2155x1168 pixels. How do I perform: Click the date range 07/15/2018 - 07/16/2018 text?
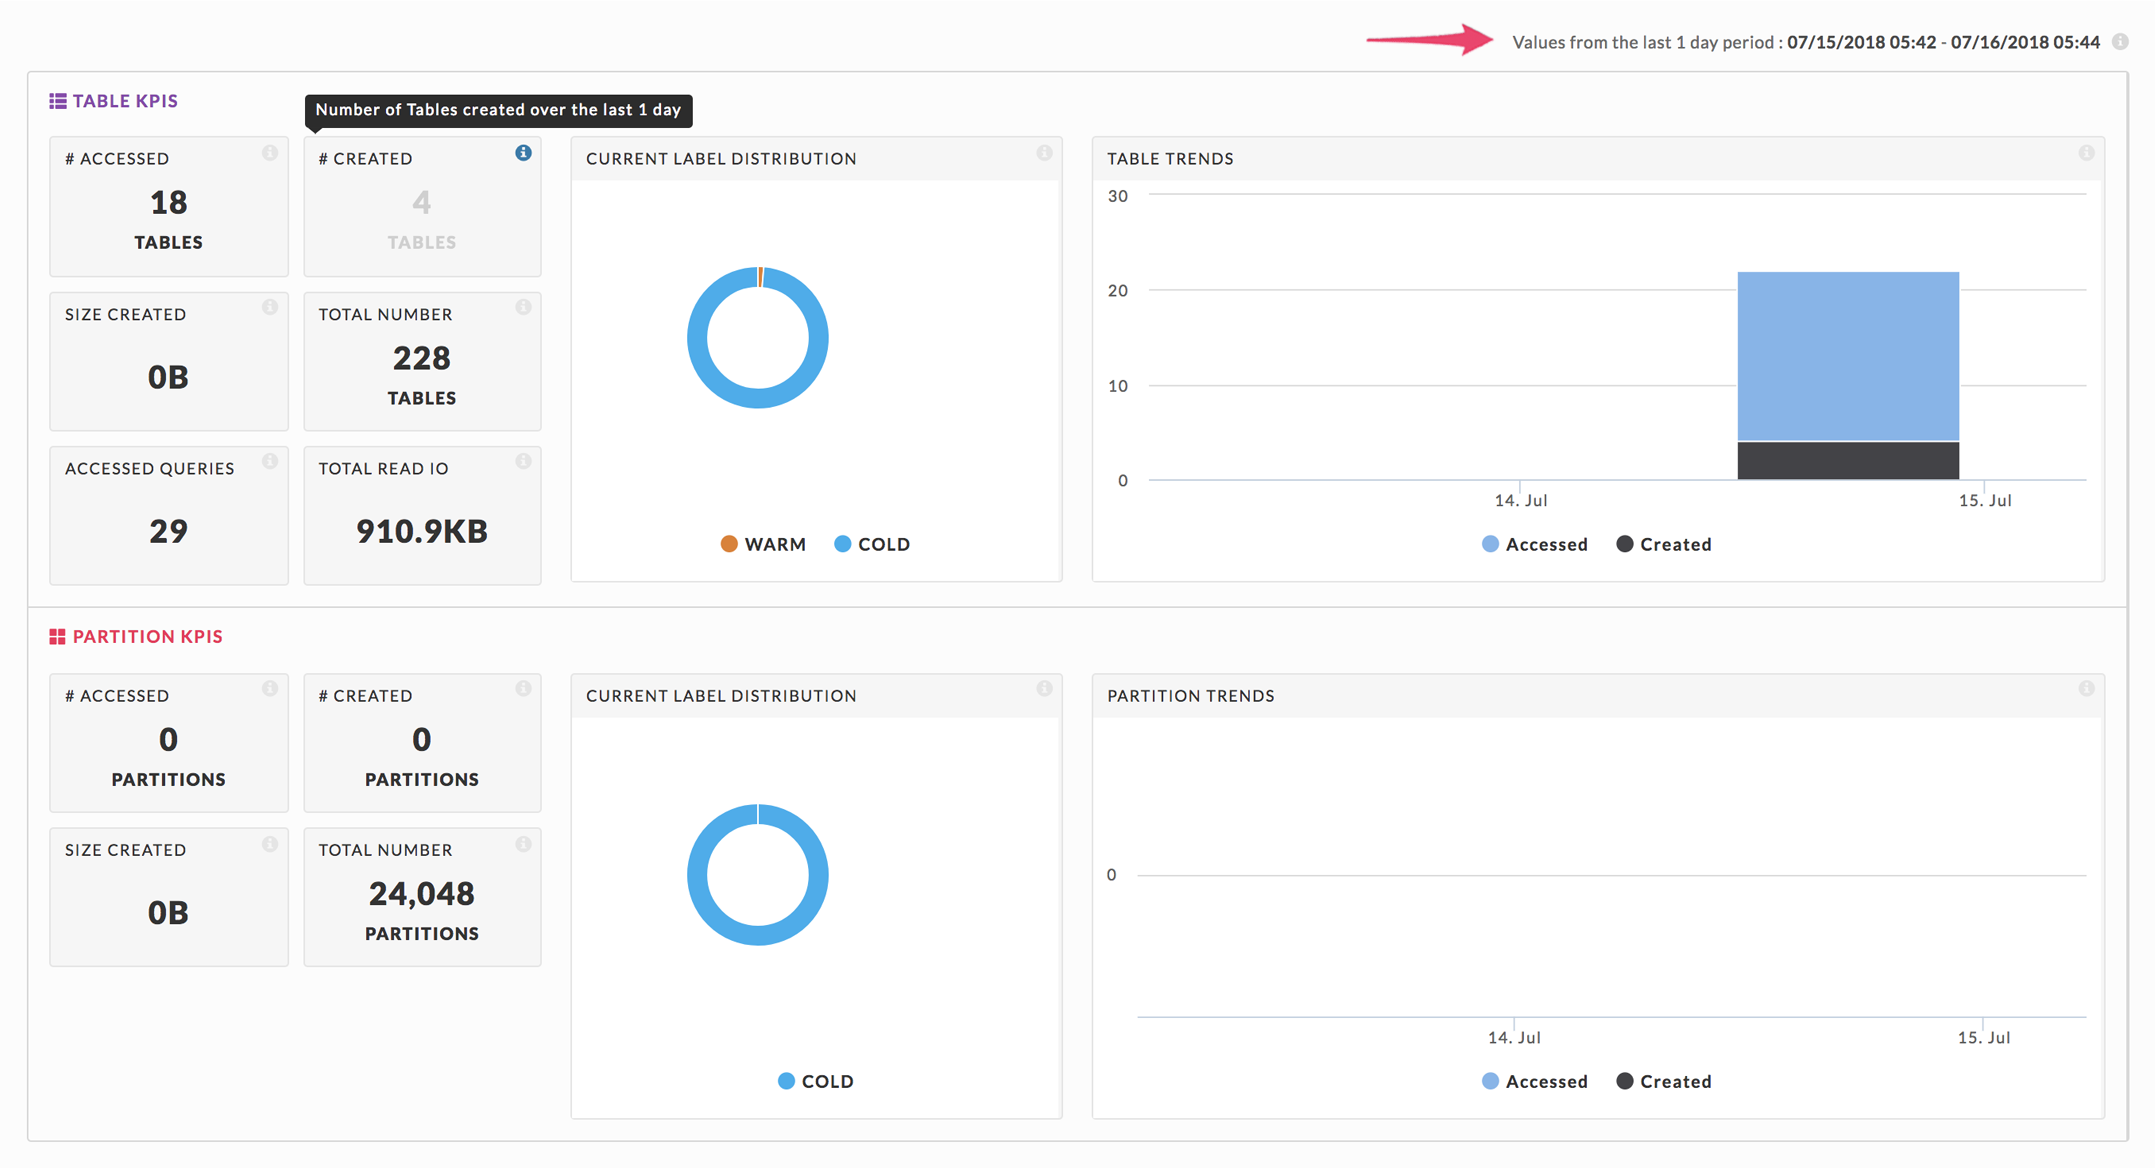coord(1943,42)
